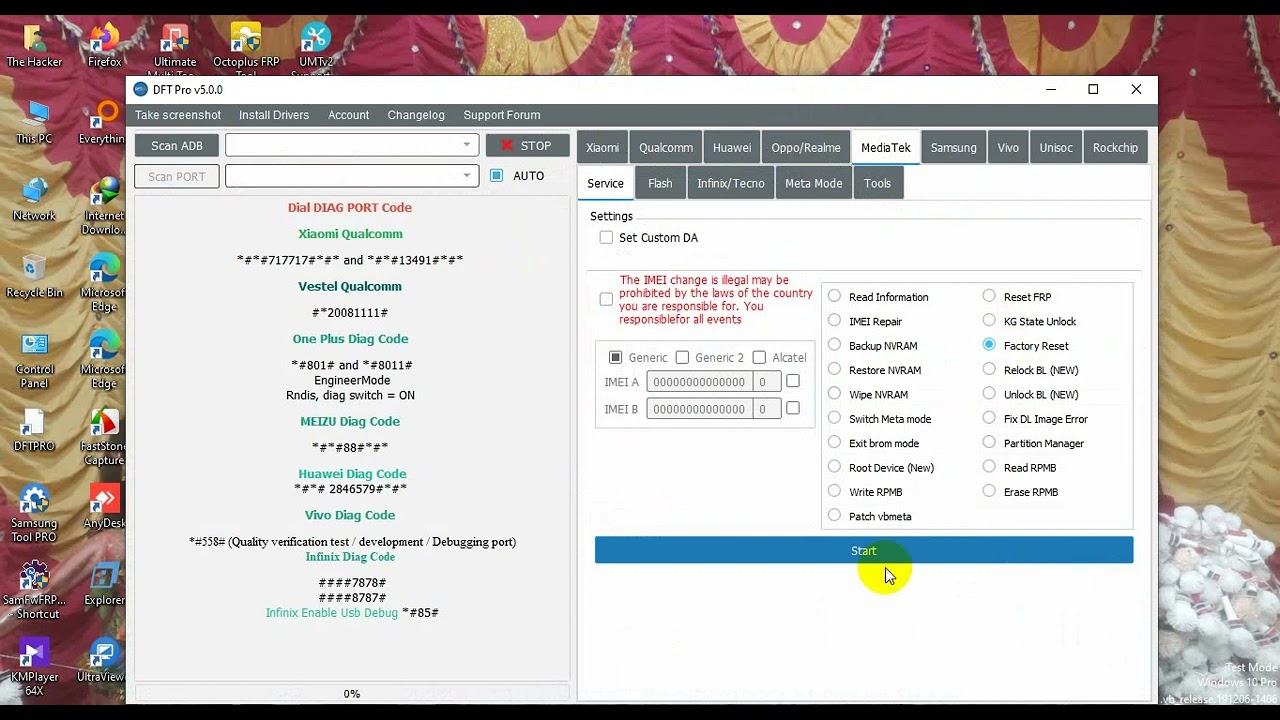Select the Network desktop icon
1280x720 pixels.
(34, 198)
